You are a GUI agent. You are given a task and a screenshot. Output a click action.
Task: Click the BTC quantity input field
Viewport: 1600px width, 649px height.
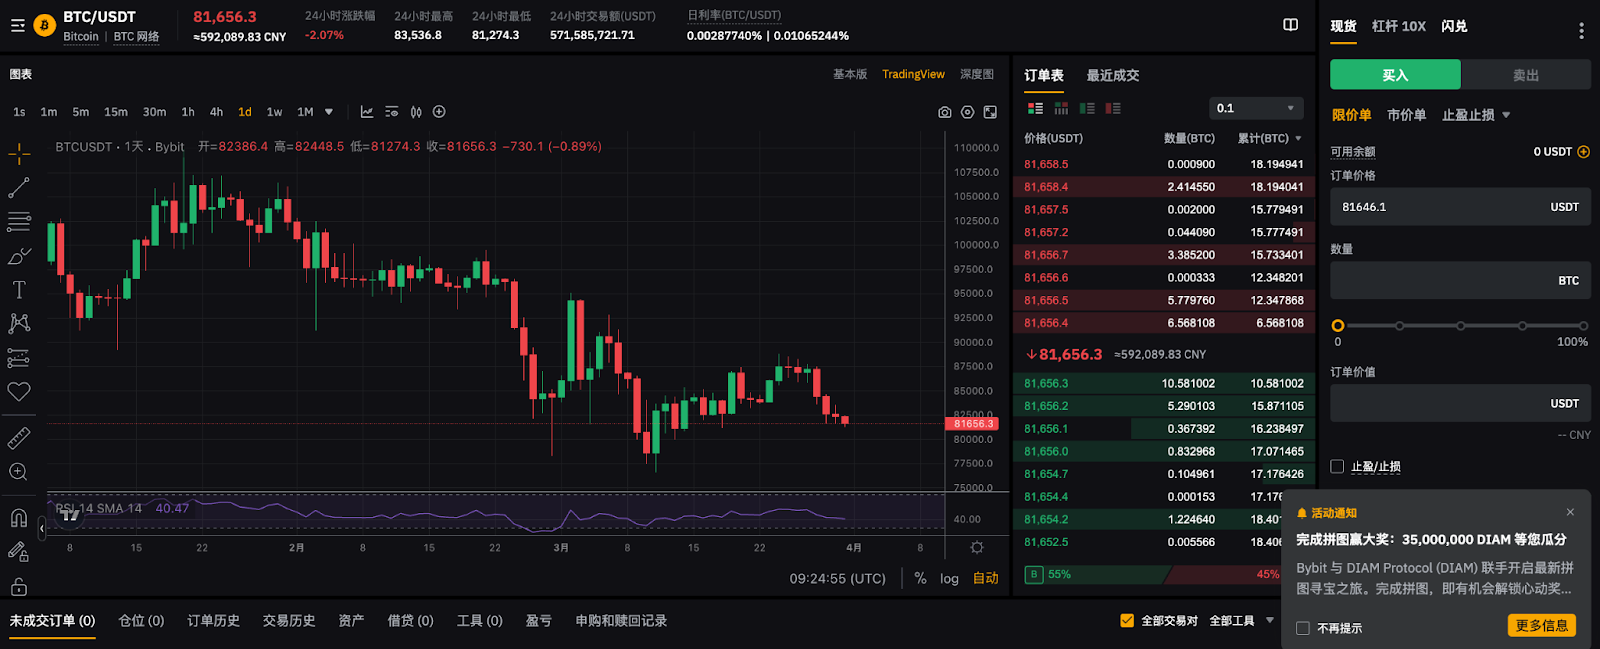pyautogui.click(x=1460, y=281)
